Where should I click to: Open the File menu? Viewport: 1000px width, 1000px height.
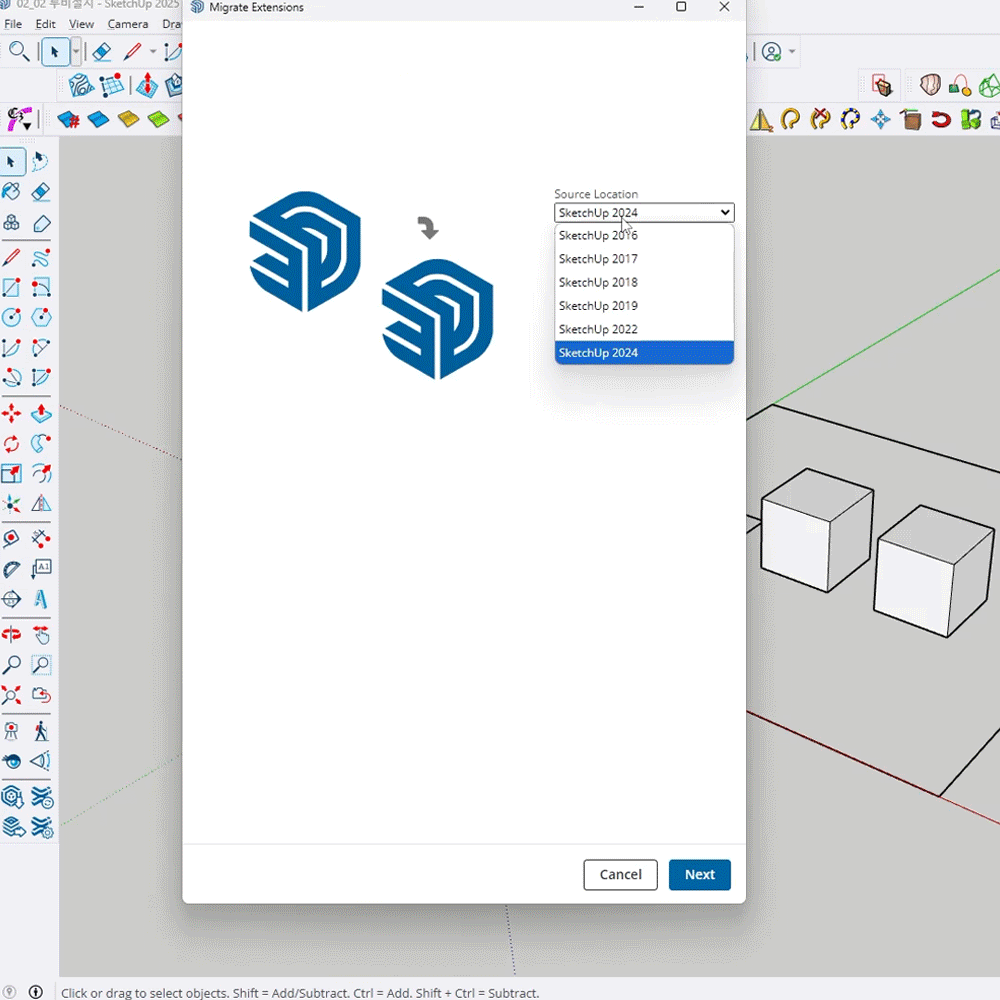(13, 24)
